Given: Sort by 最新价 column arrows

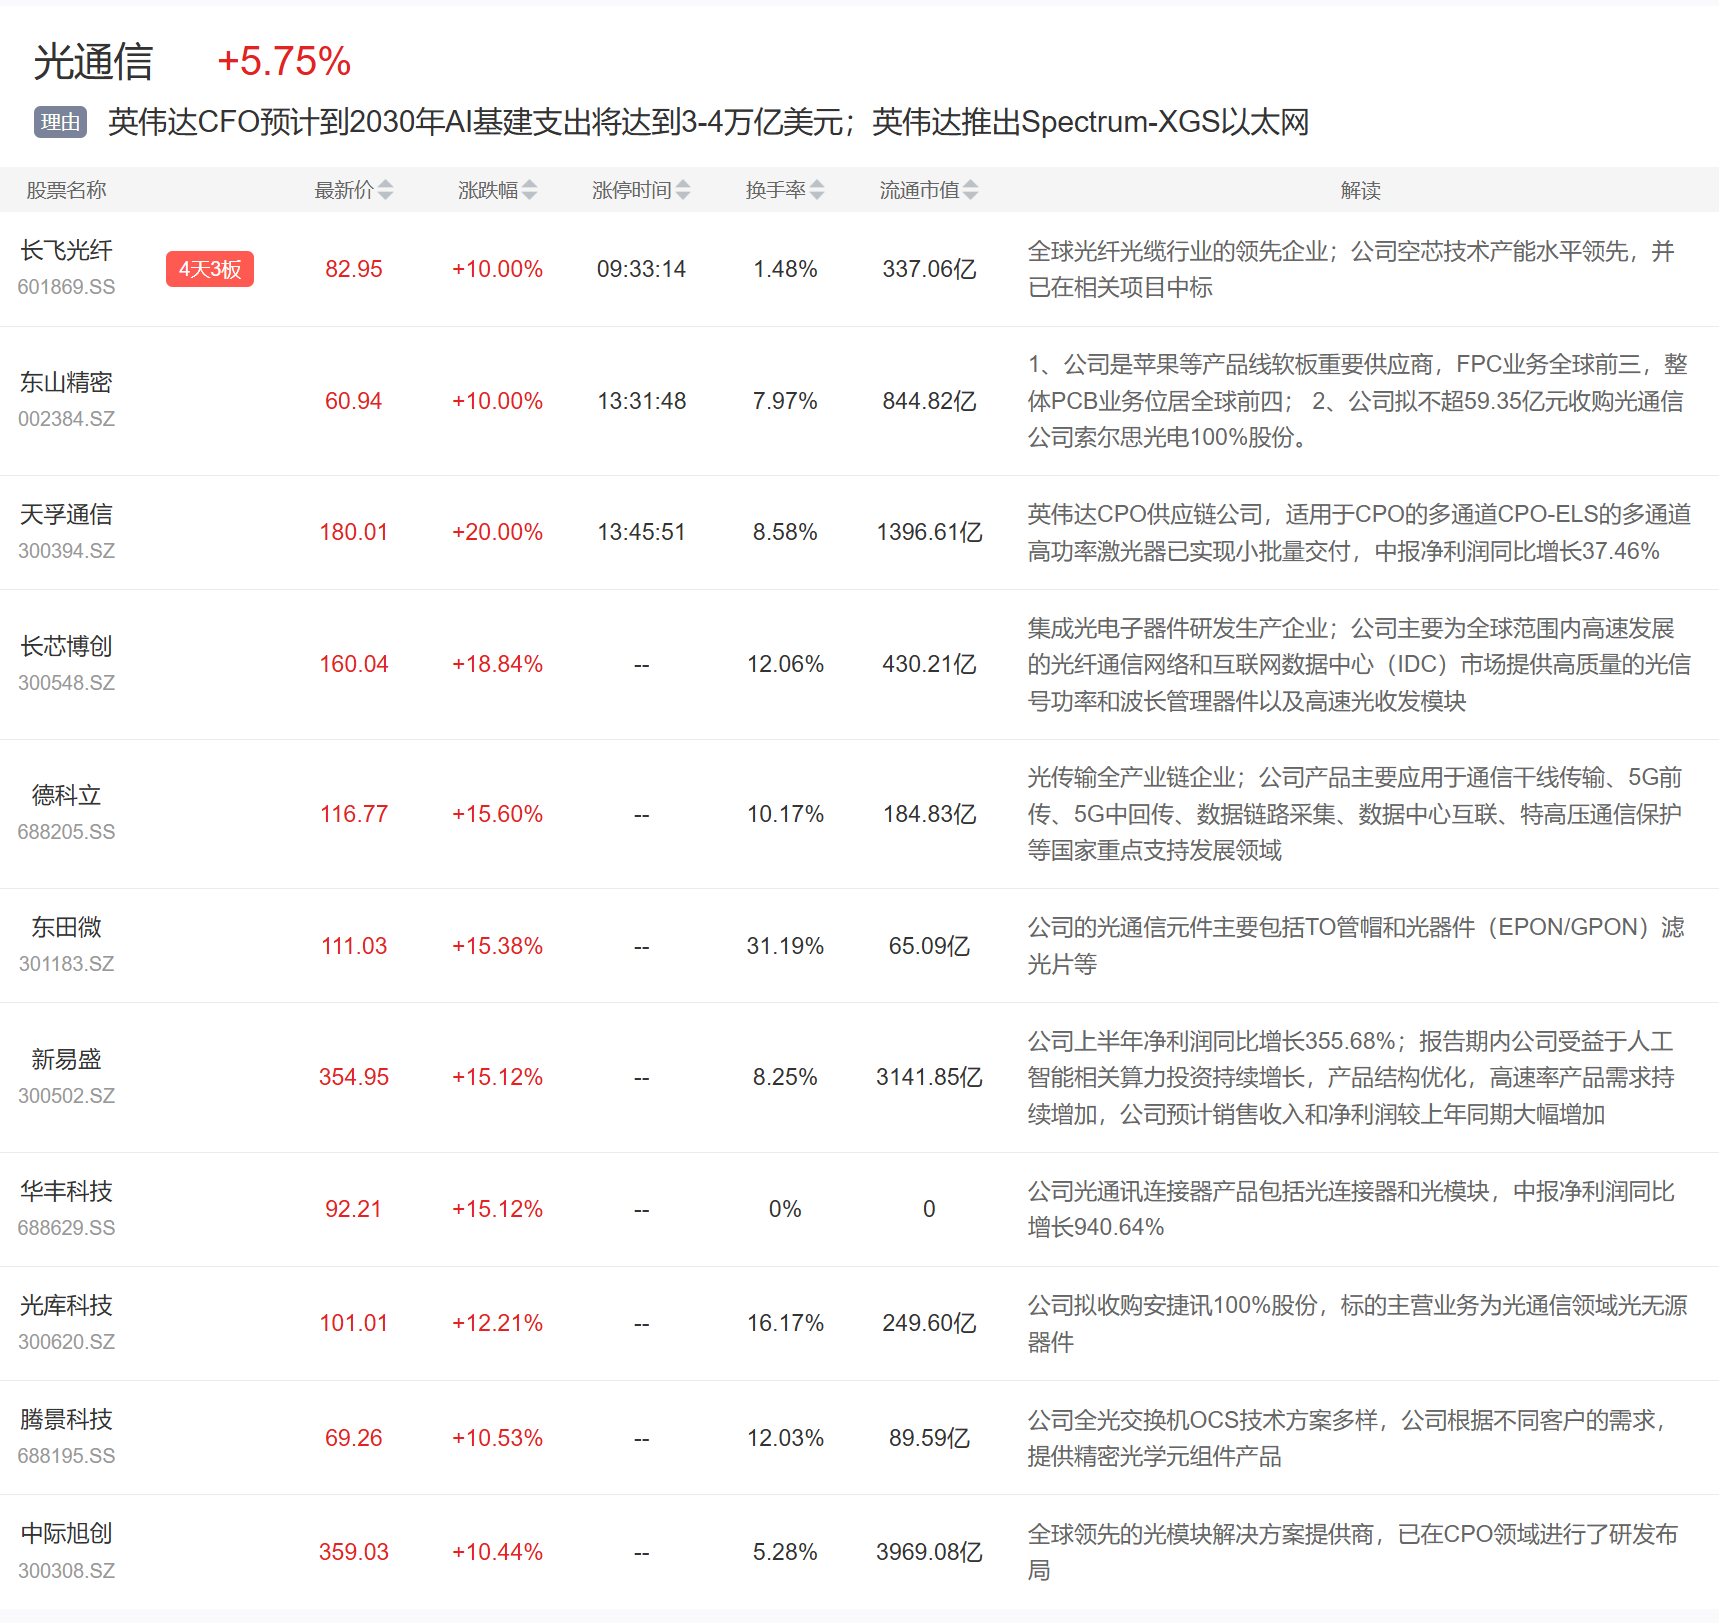Looking at the screenshot, I should click(x=385, y=190).
